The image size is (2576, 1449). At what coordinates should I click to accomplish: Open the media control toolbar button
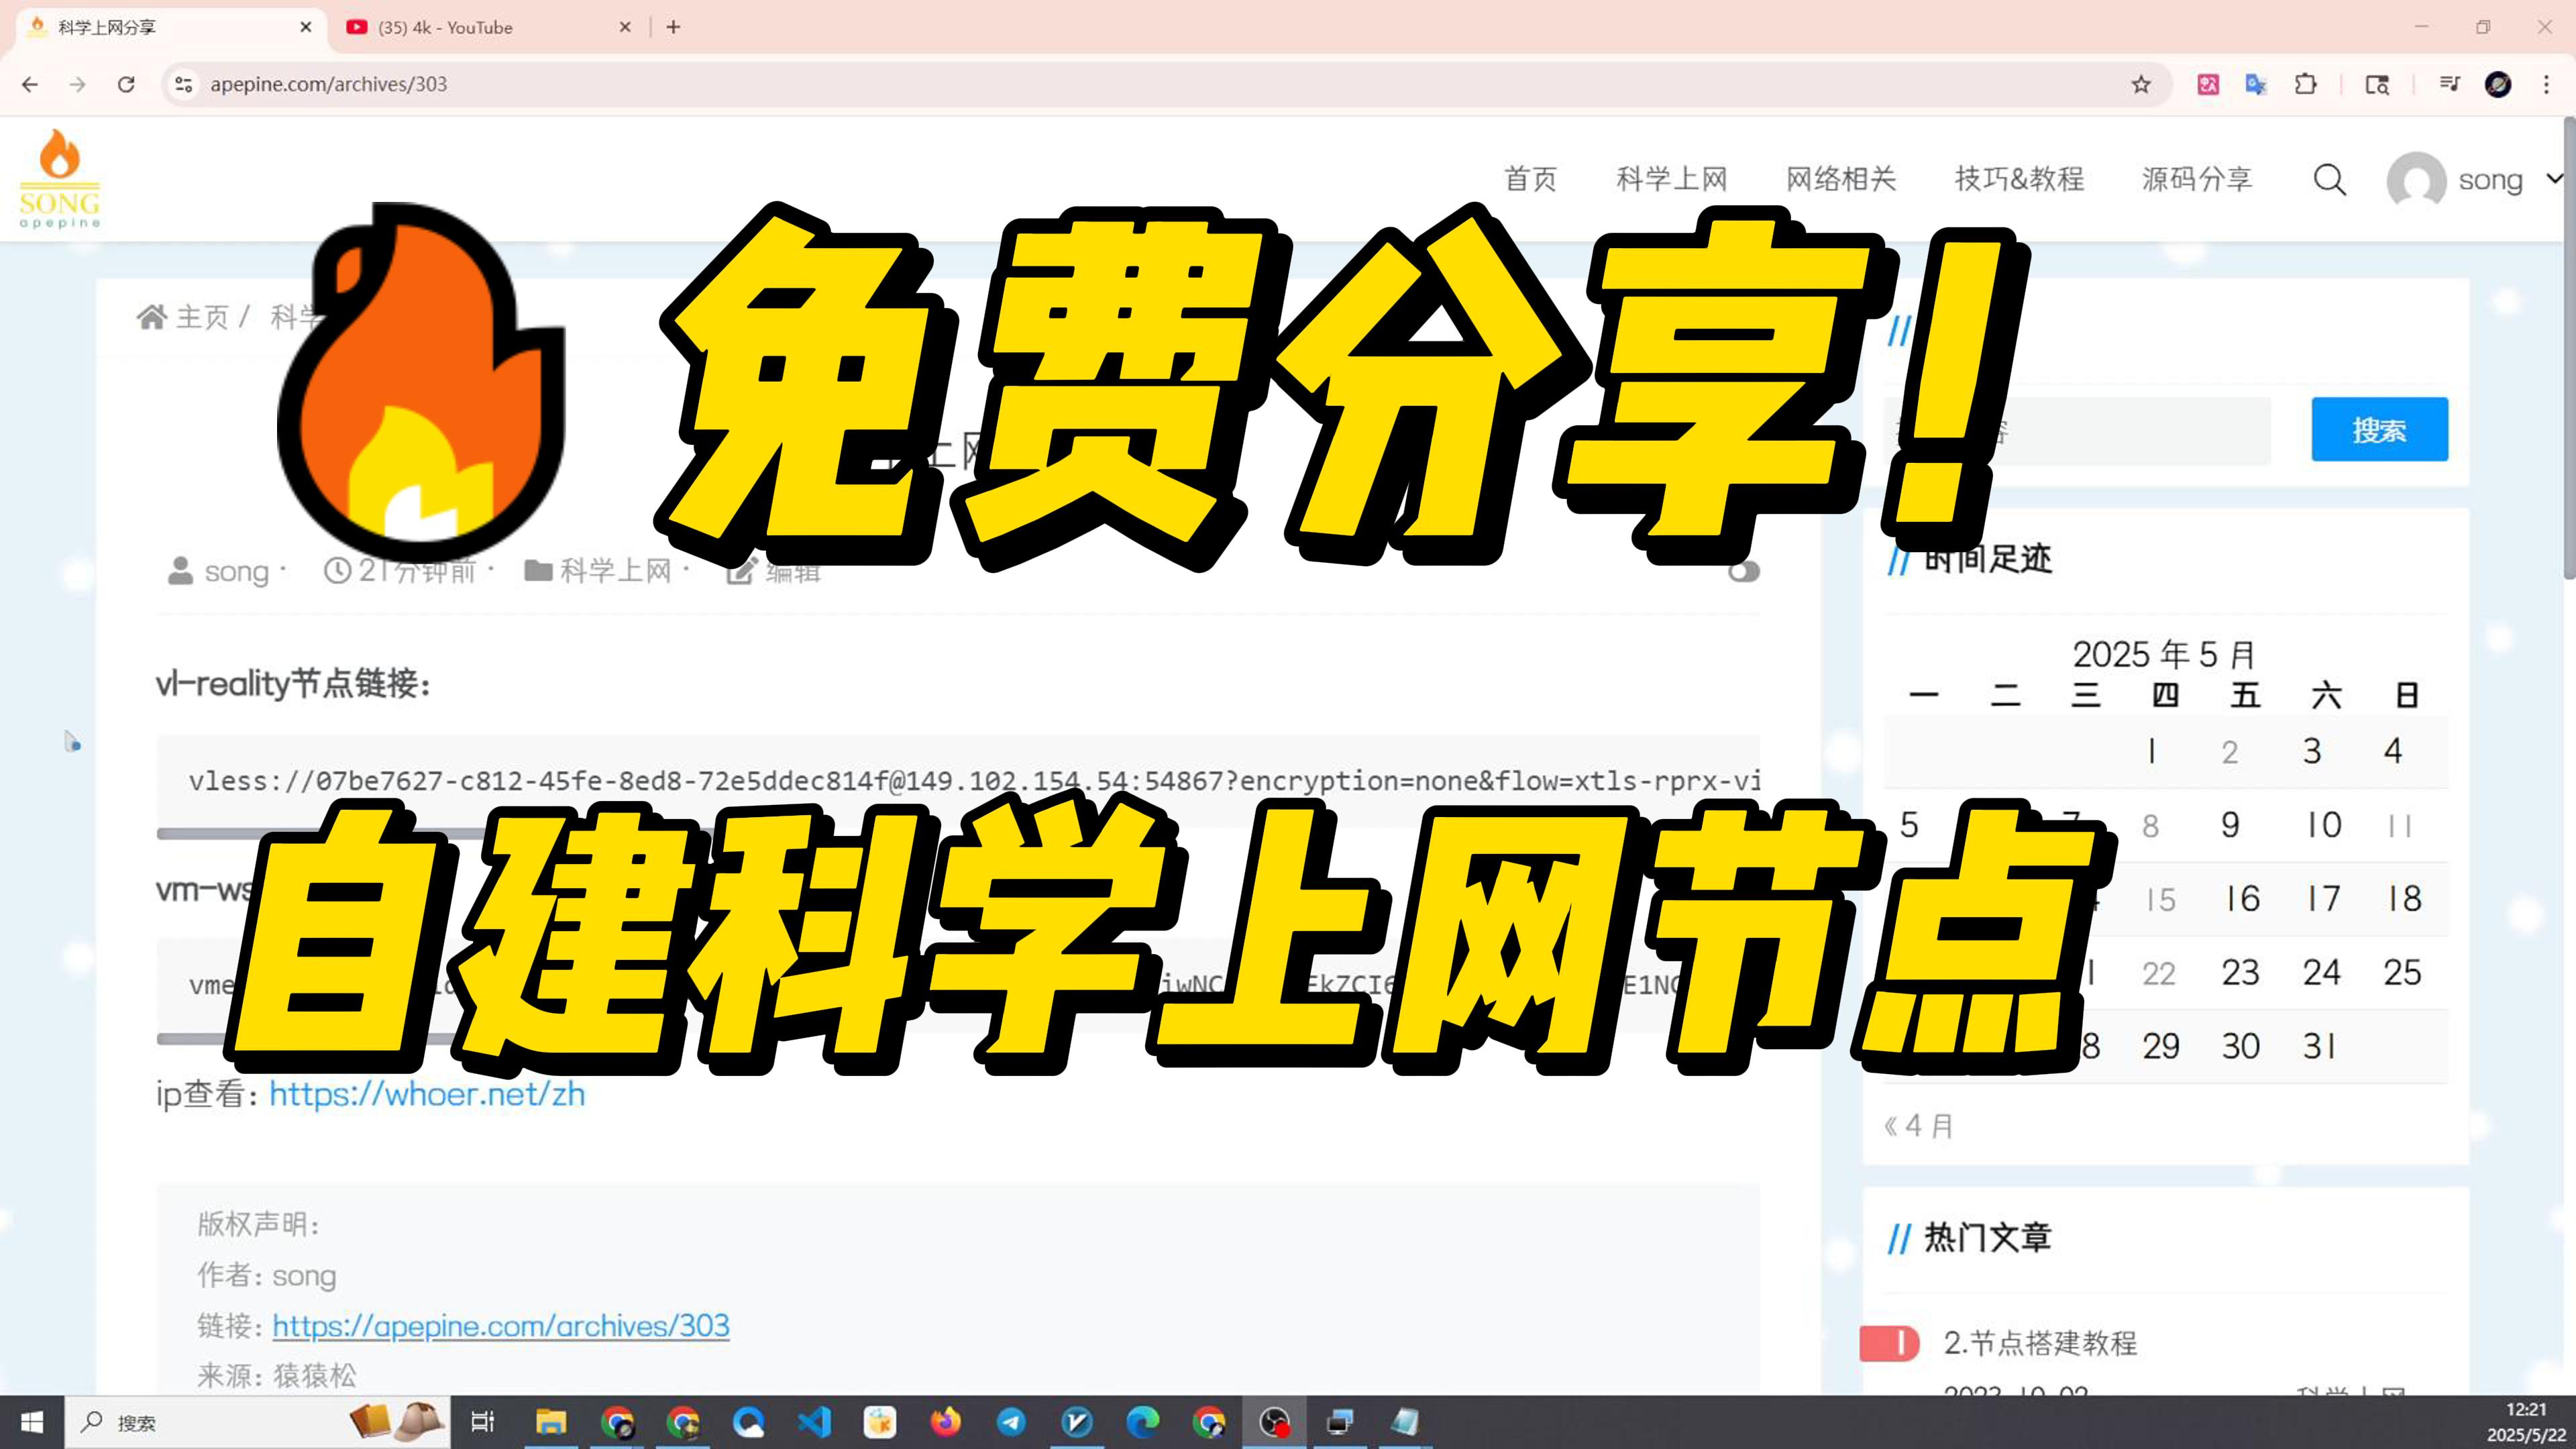click(x=2449, y=84)
